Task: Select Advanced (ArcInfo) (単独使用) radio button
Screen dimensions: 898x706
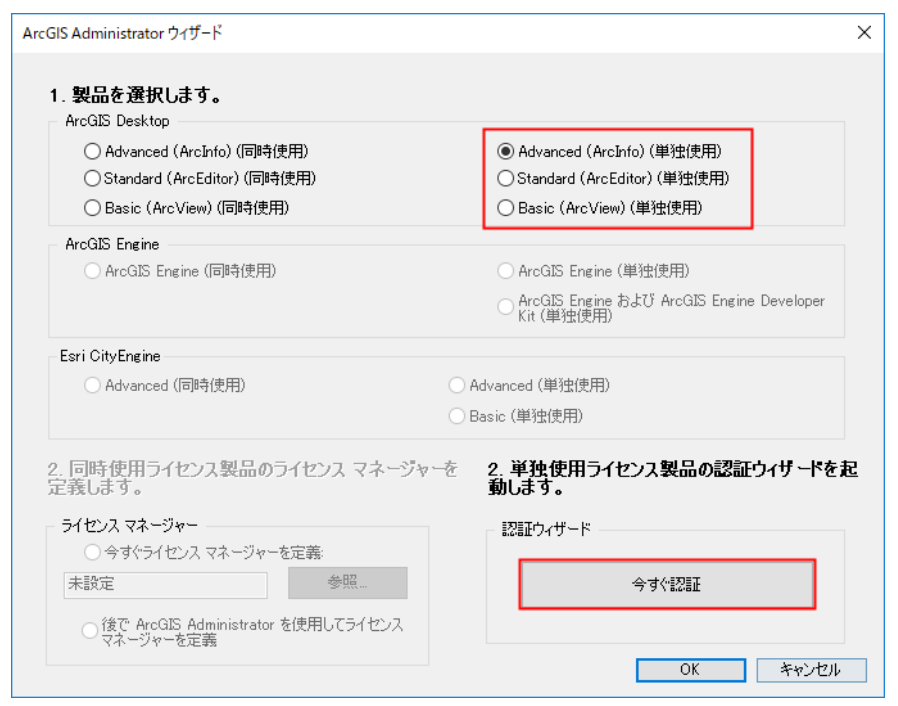Action: point(505,152)
